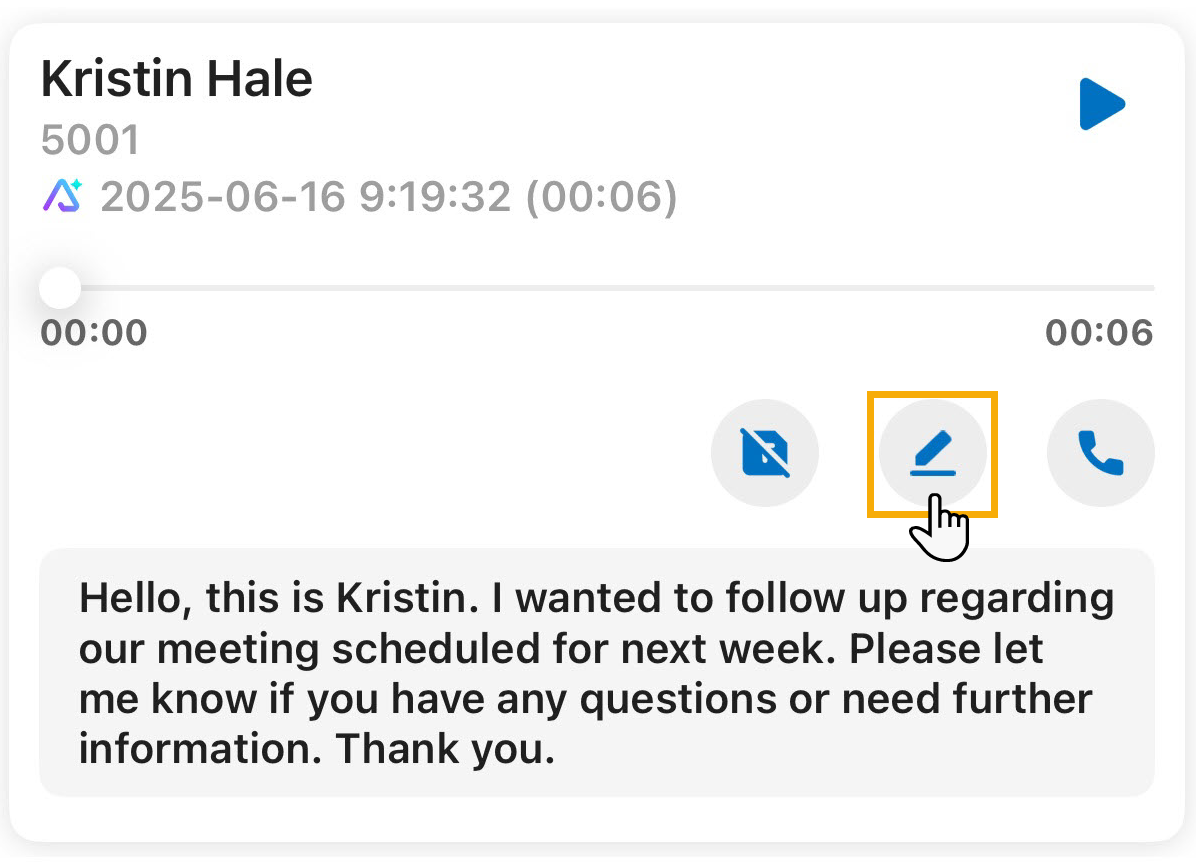Click the caller name Kristin Hale

[x=177, y=79]
